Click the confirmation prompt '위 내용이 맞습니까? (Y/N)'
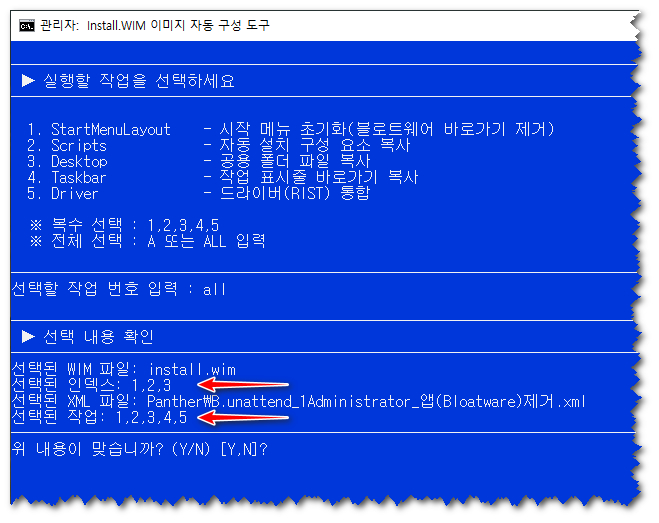 (111, 449)
